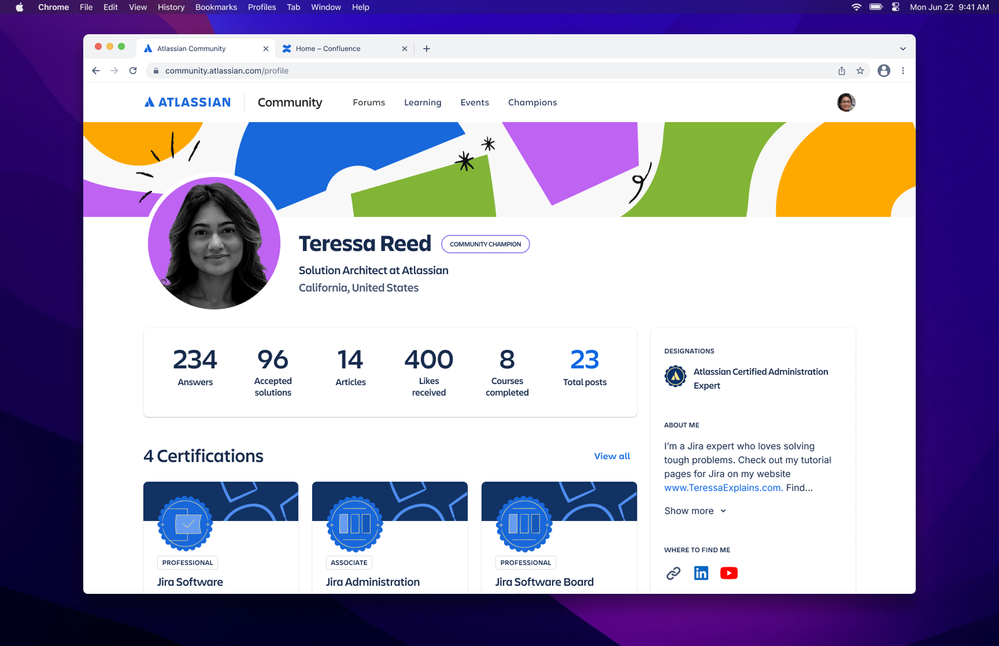Open the Edit menu

[x=110, y=7]
